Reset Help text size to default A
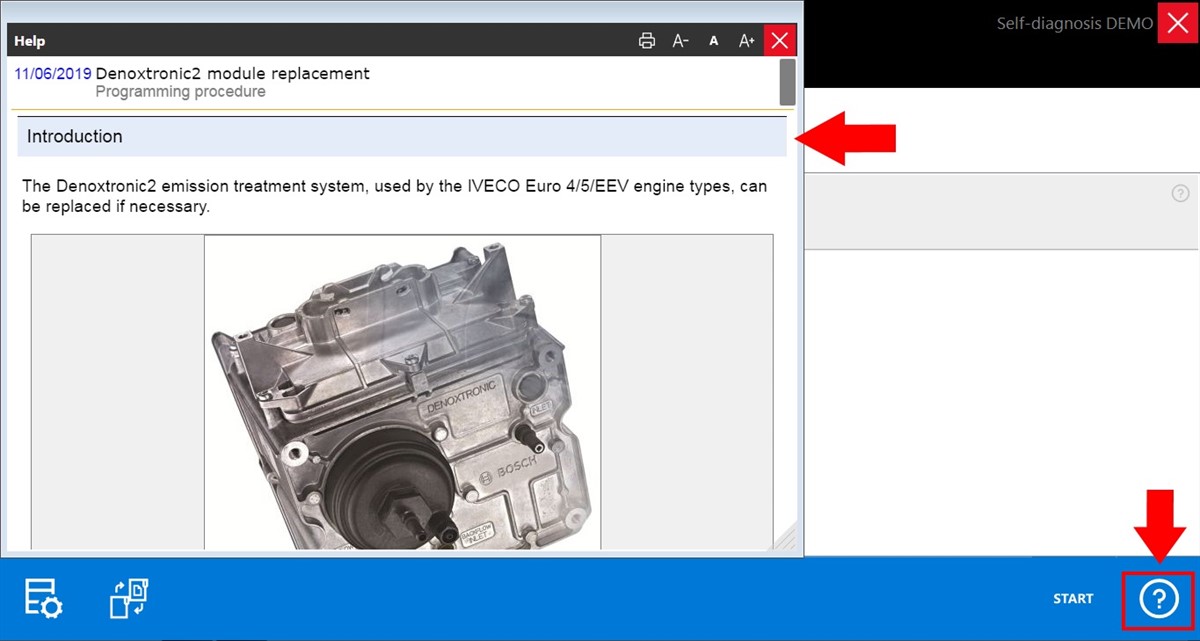This screenshot has height=641, width=1200. coord(714,41)
